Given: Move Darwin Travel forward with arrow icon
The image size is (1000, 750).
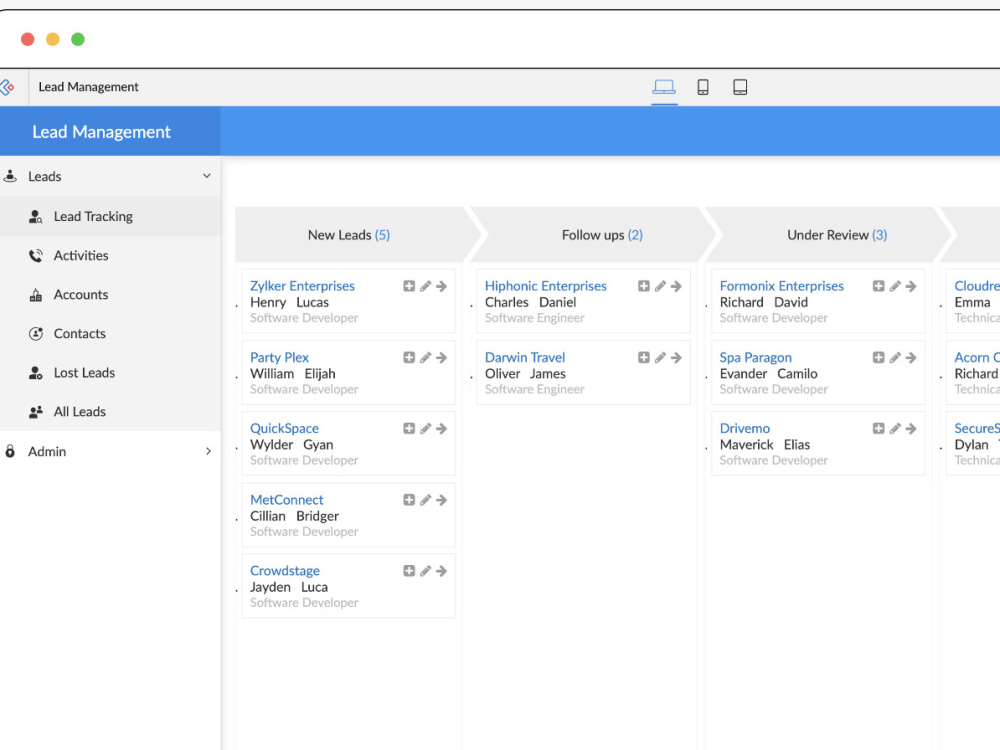Looking at the screenshot, I should pos(676,358).
